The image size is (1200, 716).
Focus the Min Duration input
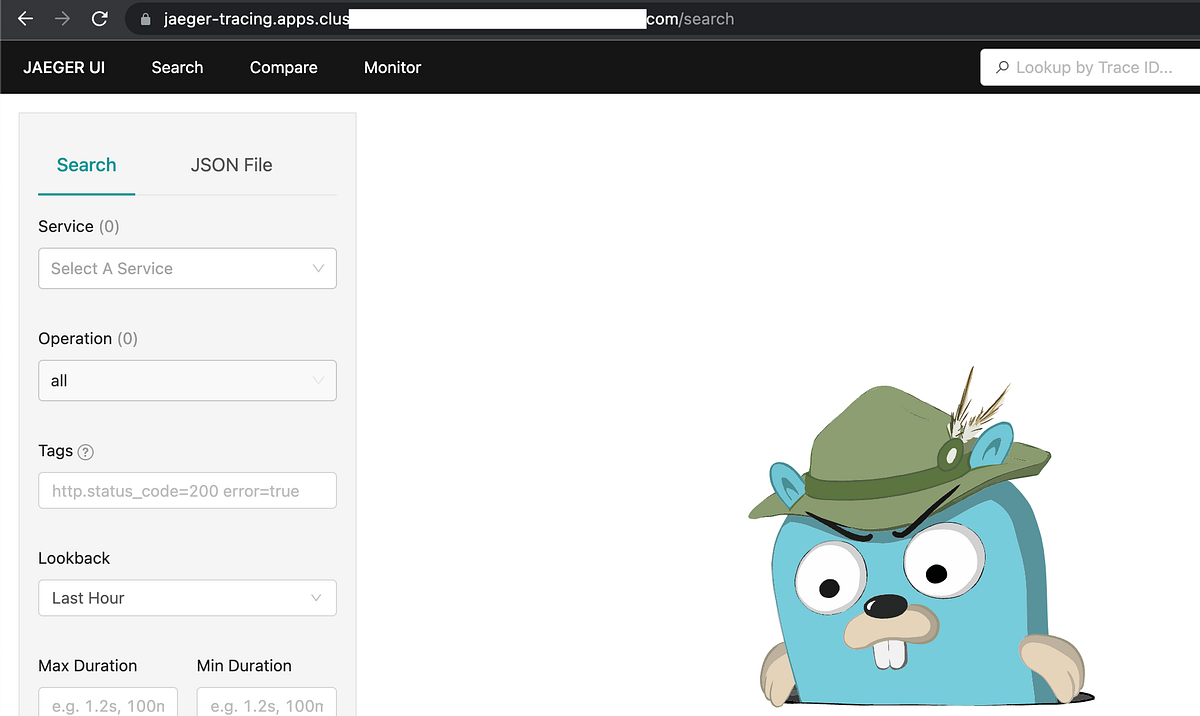pos(265,704)
